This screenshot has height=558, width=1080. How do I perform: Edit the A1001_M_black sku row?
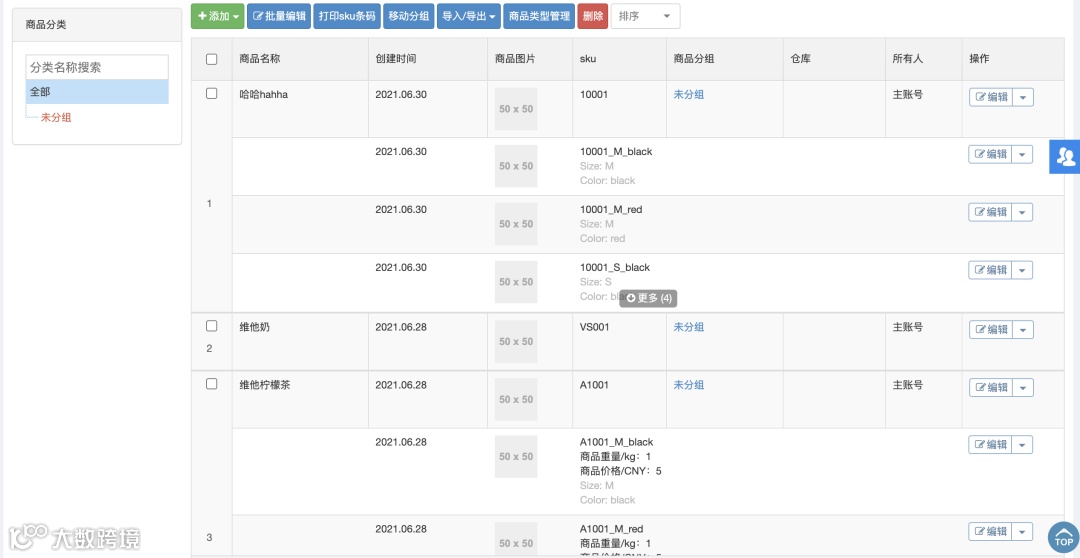point(990,445)
